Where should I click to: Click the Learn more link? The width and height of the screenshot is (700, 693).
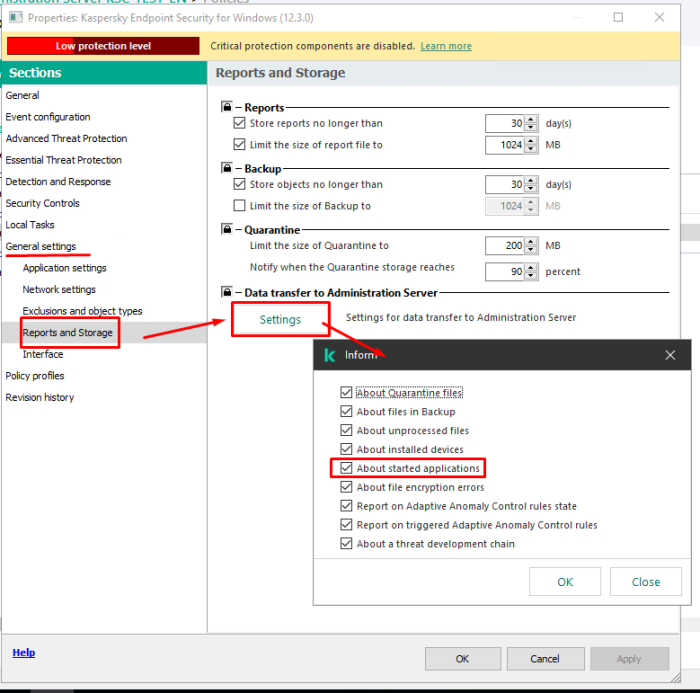pyautogui.click(x=446, y=46)
